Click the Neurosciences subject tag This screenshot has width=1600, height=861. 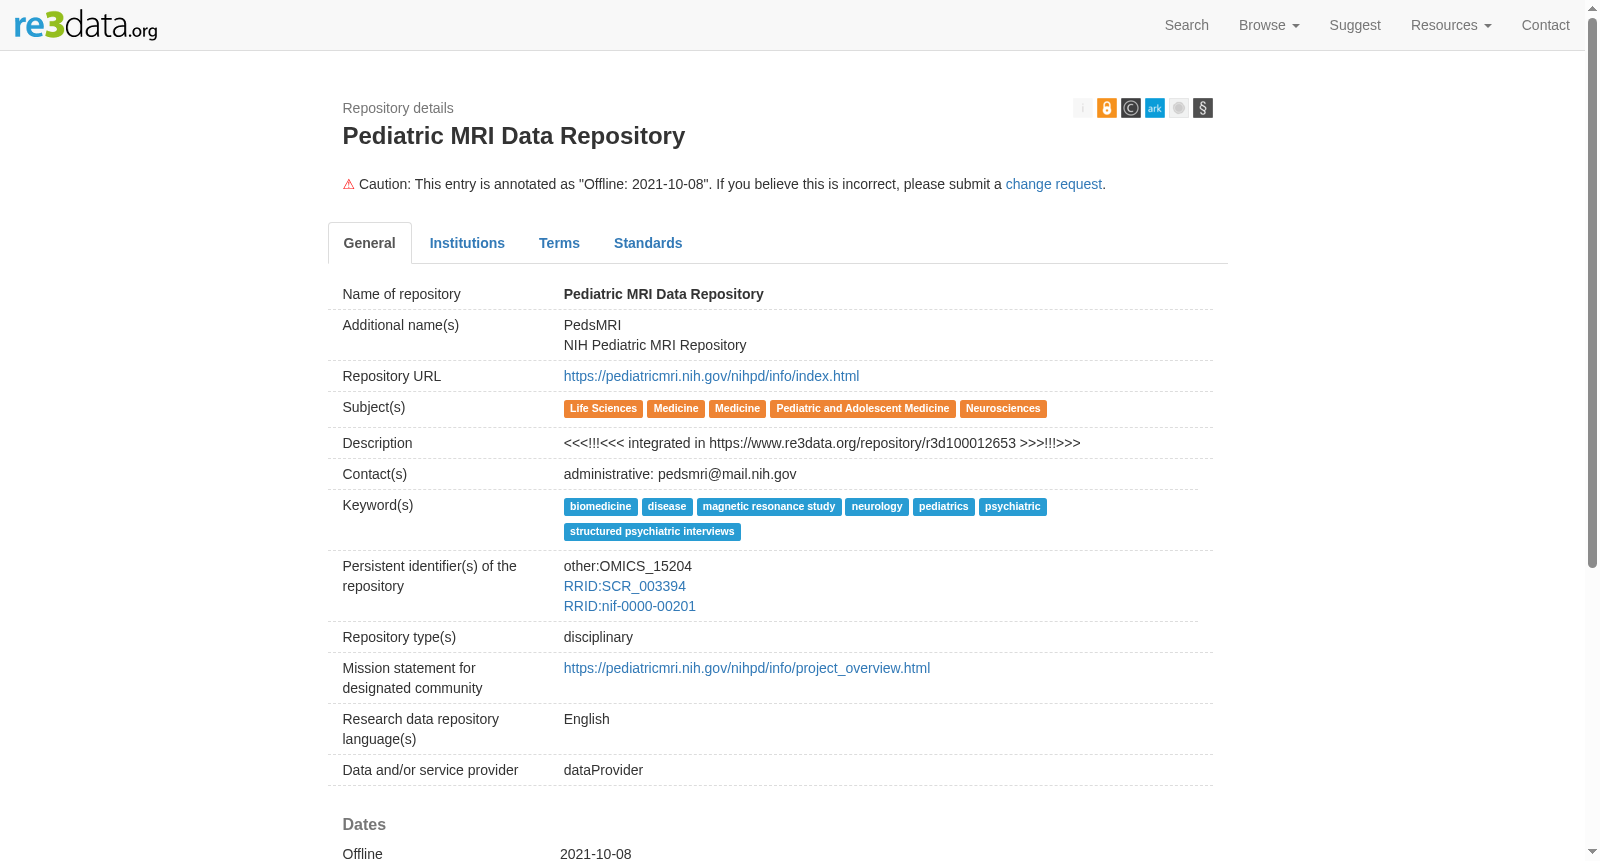click(x=1003, y=408)
